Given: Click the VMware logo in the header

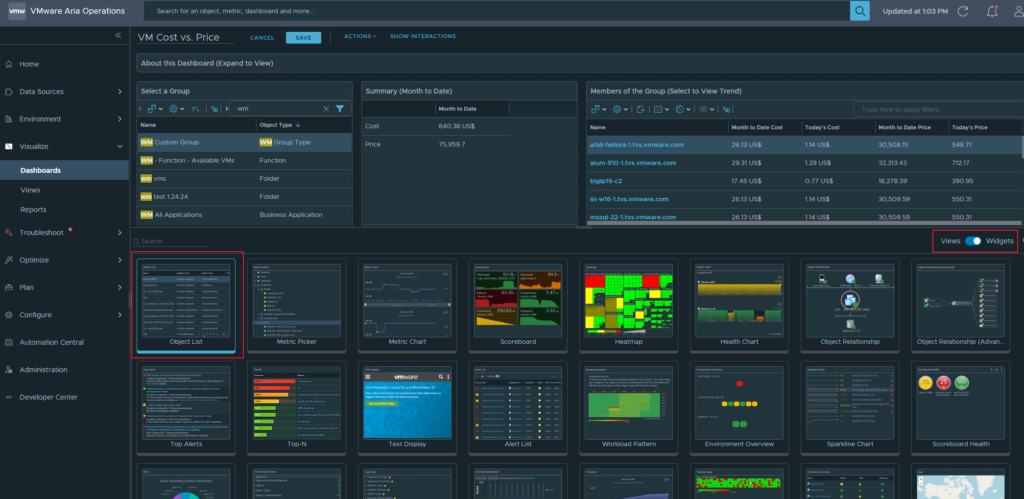Looking at the screenshot, I should tap(17, 11).
